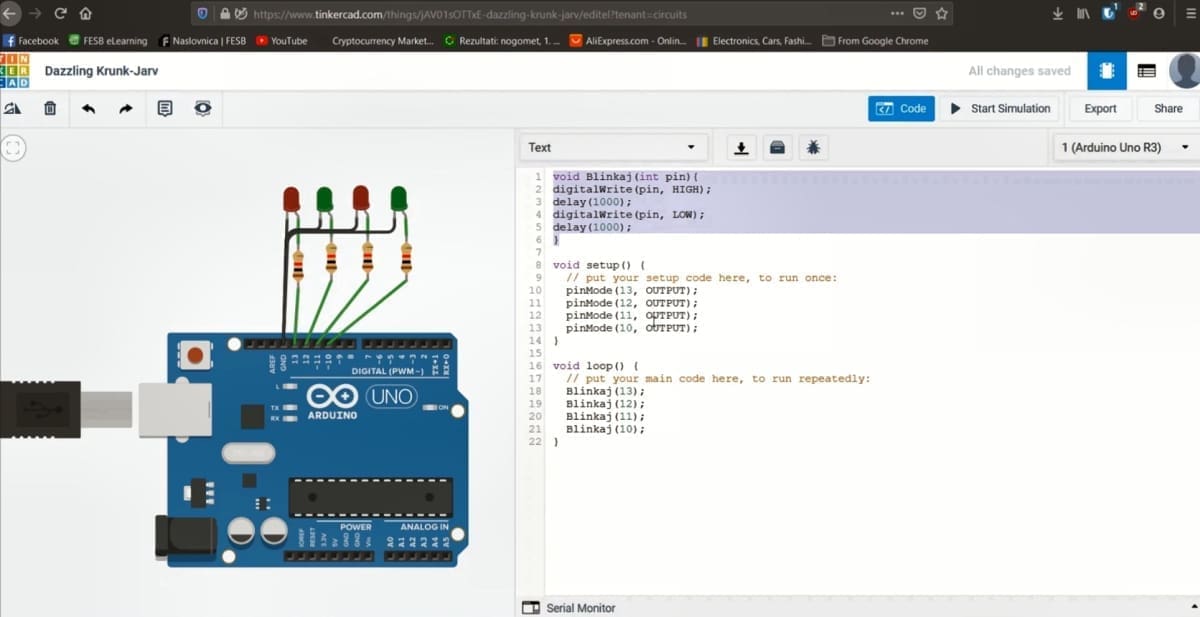This screenshot has height=617, width=1200.
Task: Click the zoom to fit button
Action: pyautogui.click(x=13, y=148)
